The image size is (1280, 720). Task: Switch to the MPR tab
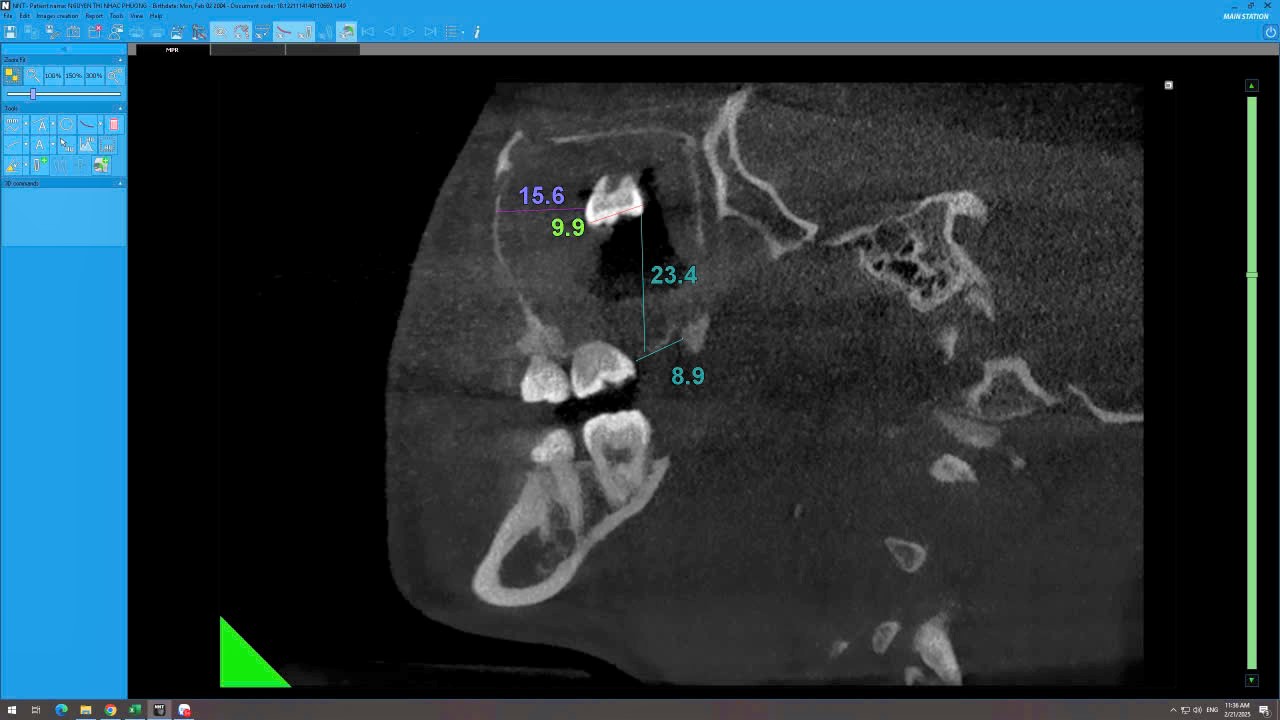point(172,50)
